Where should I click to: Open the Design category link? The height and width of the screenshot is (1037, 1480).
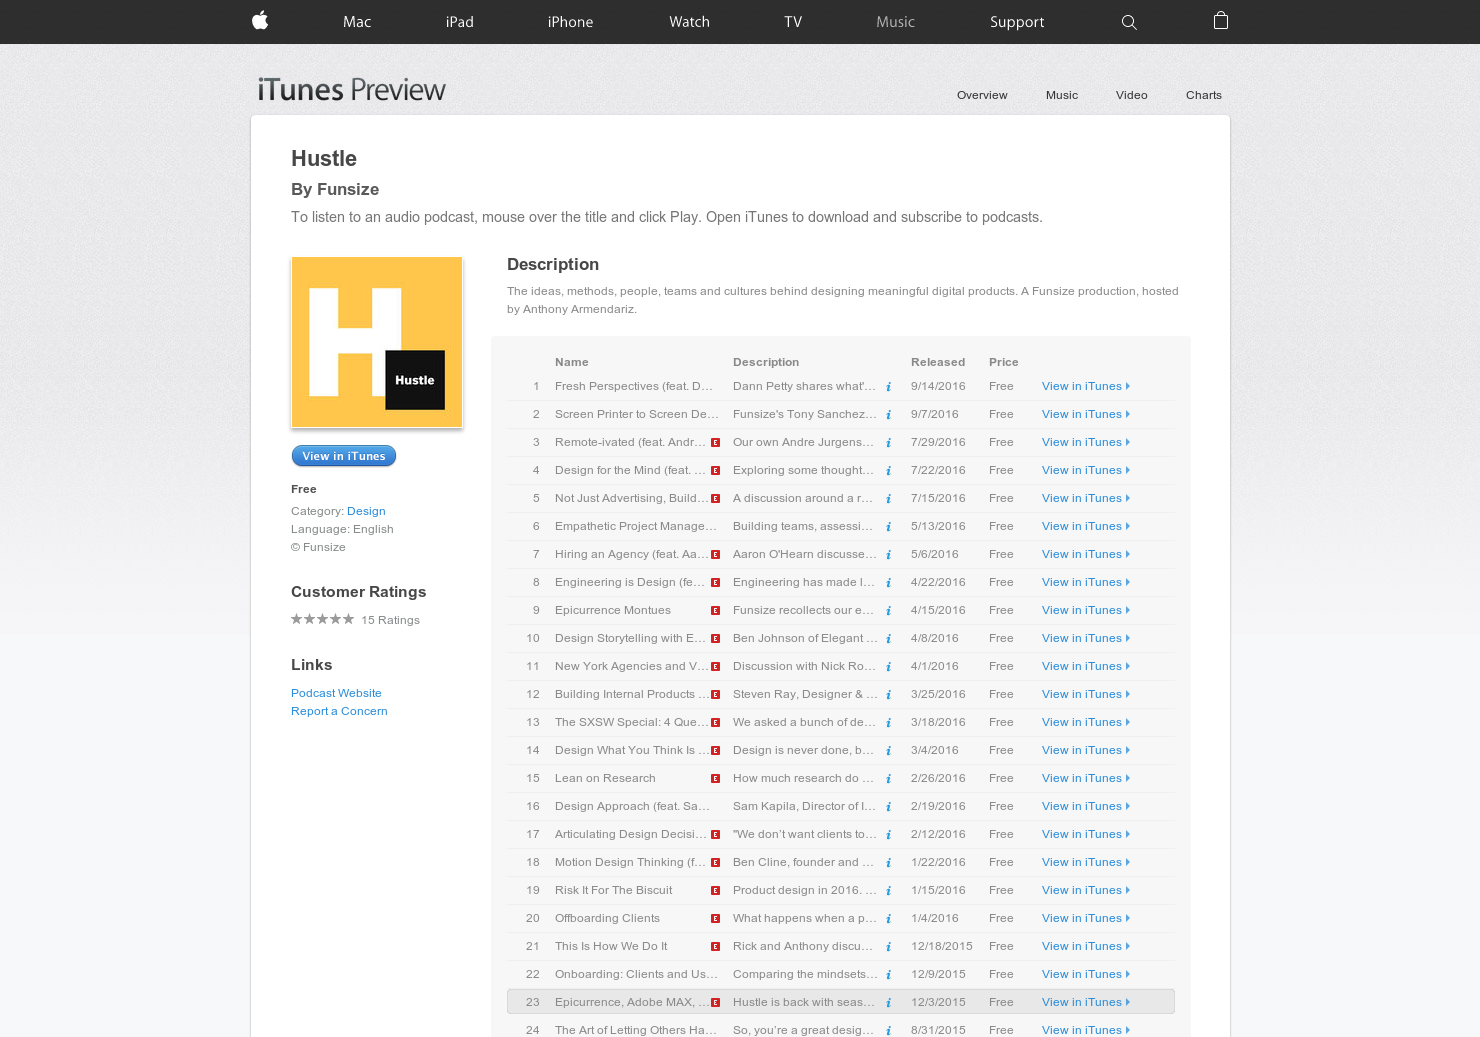tap(366, 511)
